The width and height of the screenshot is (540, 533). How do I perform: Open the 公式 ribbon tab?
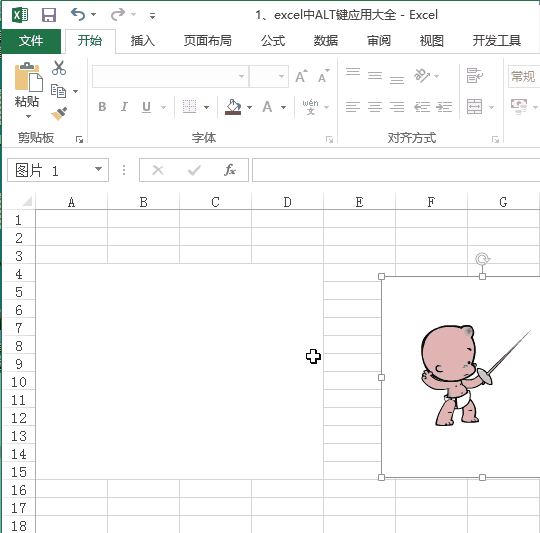point(273,41)
